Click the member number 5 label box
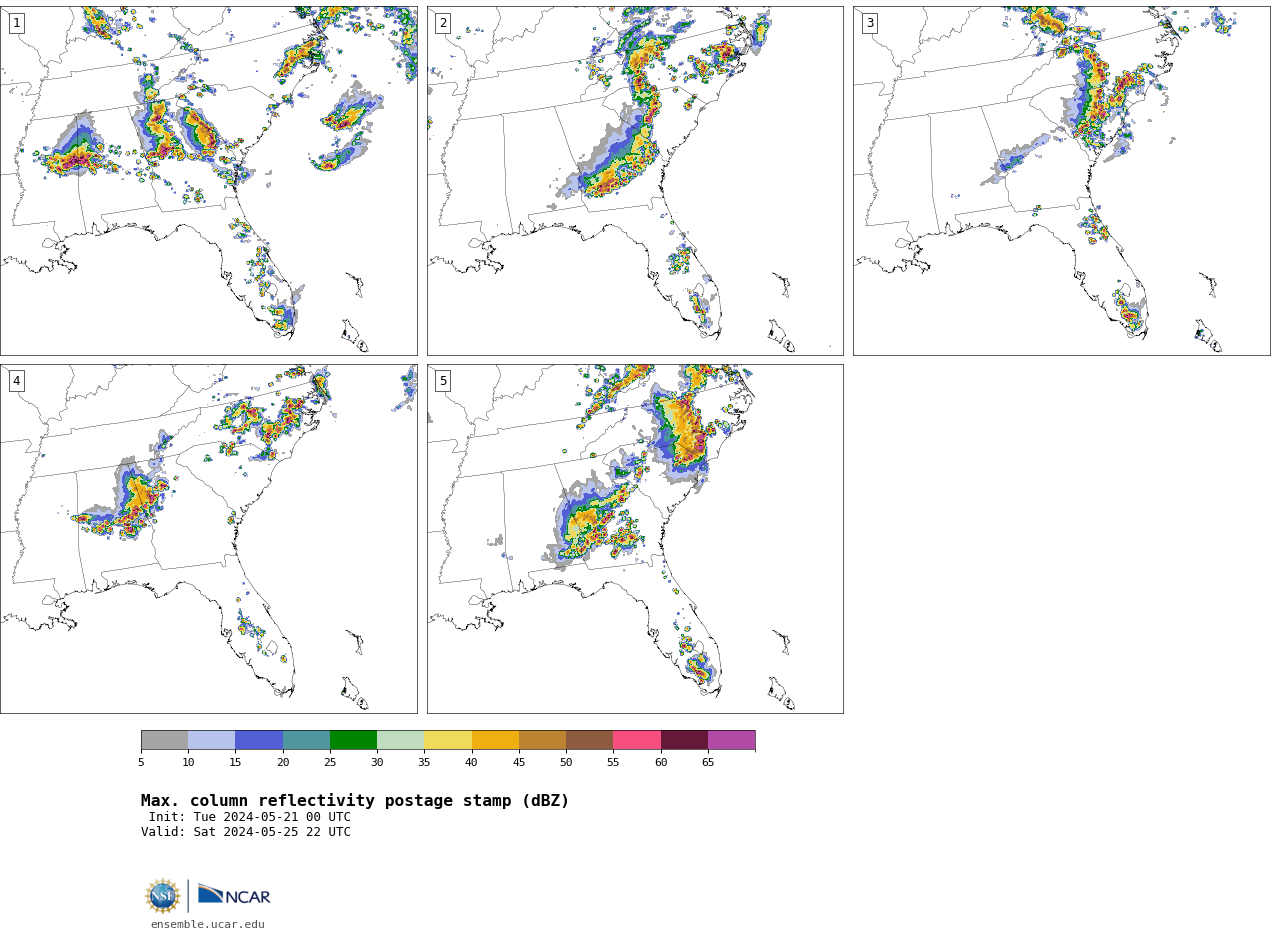 443,381
